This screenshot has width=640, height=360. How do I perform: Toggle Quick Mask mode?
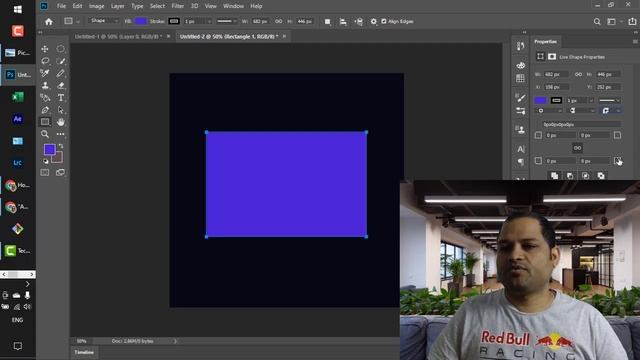[45, 173]
